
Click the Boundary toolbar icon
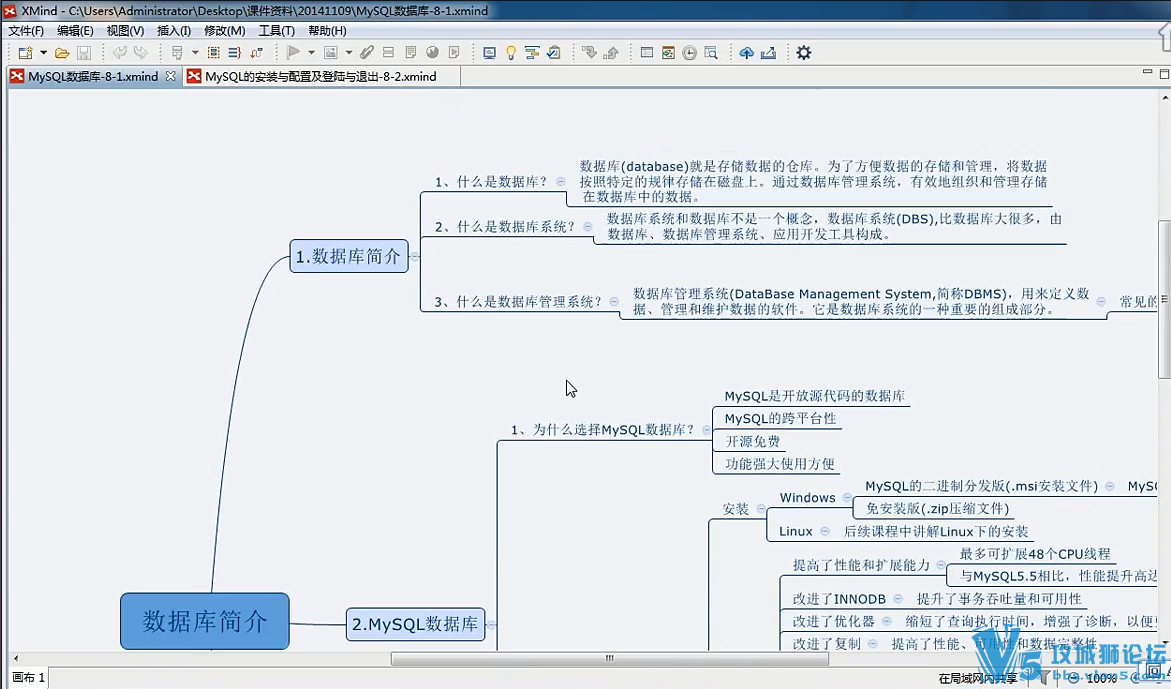pos(214,52)
